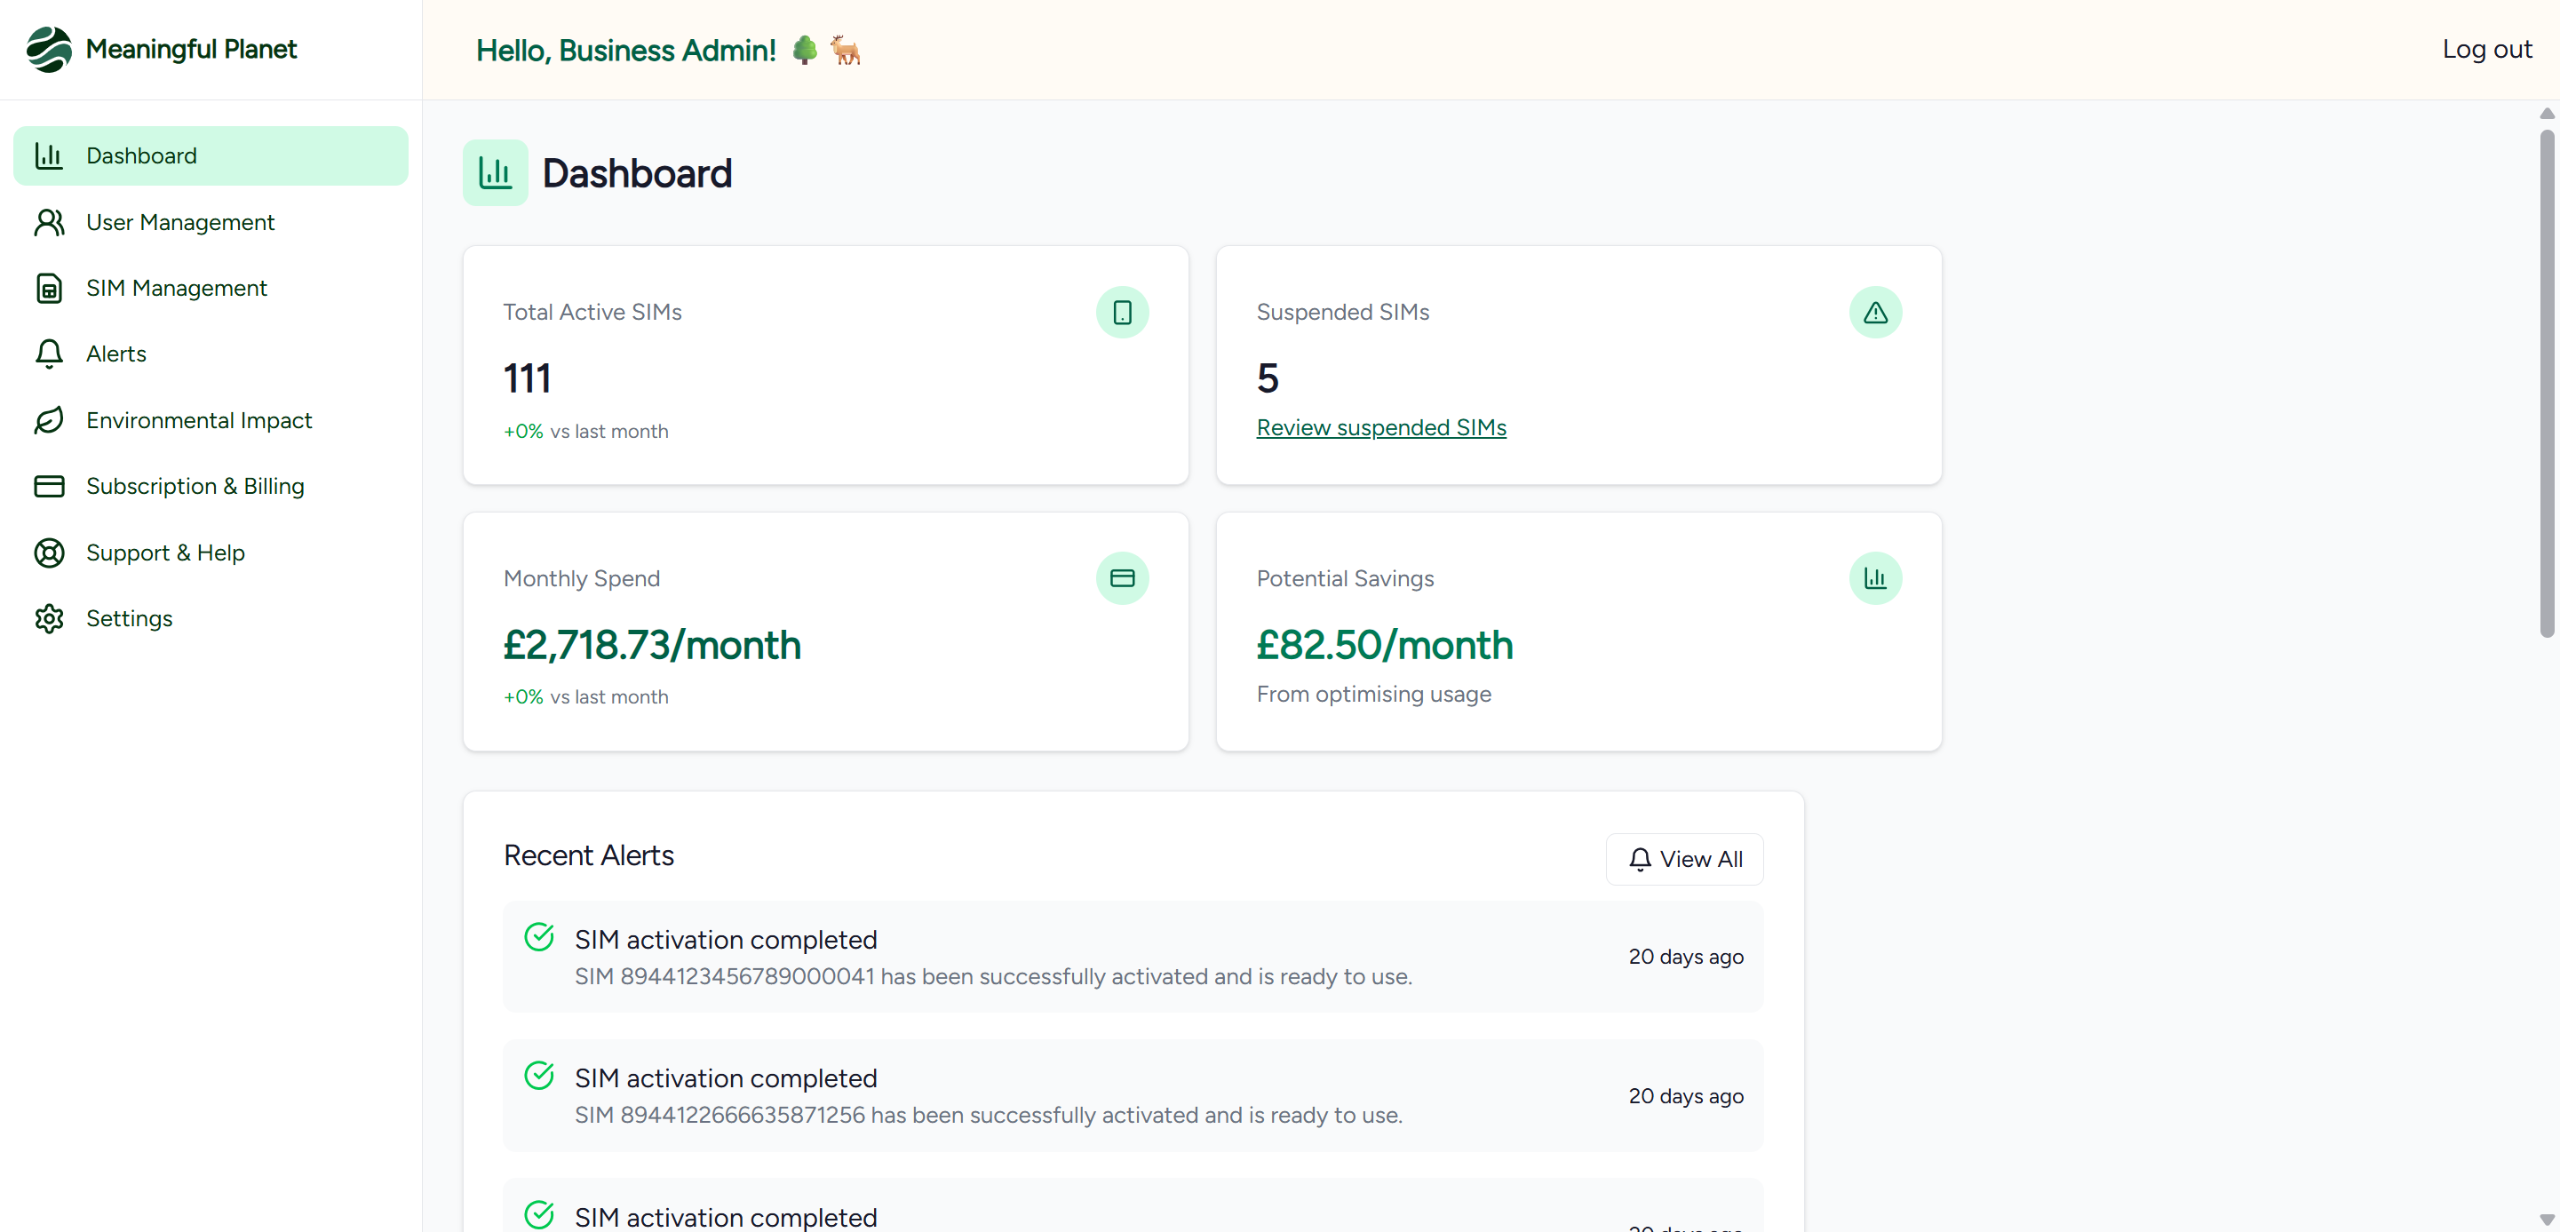Click the page's vertical scrollbar thumb
Screen dimensions: 2560x1232
[x=2547, y=382]
